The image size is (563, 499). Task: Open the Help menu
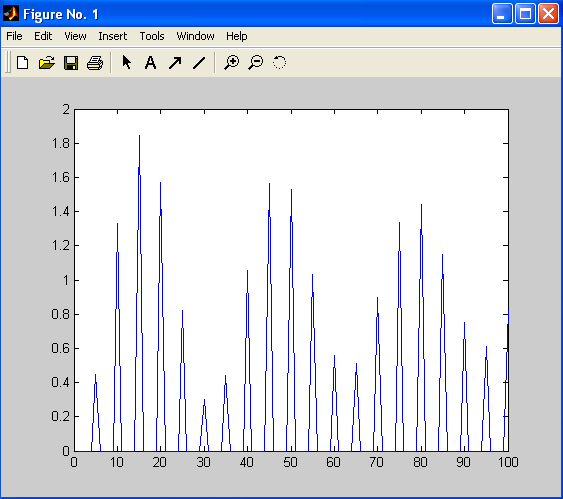(237, 36)
